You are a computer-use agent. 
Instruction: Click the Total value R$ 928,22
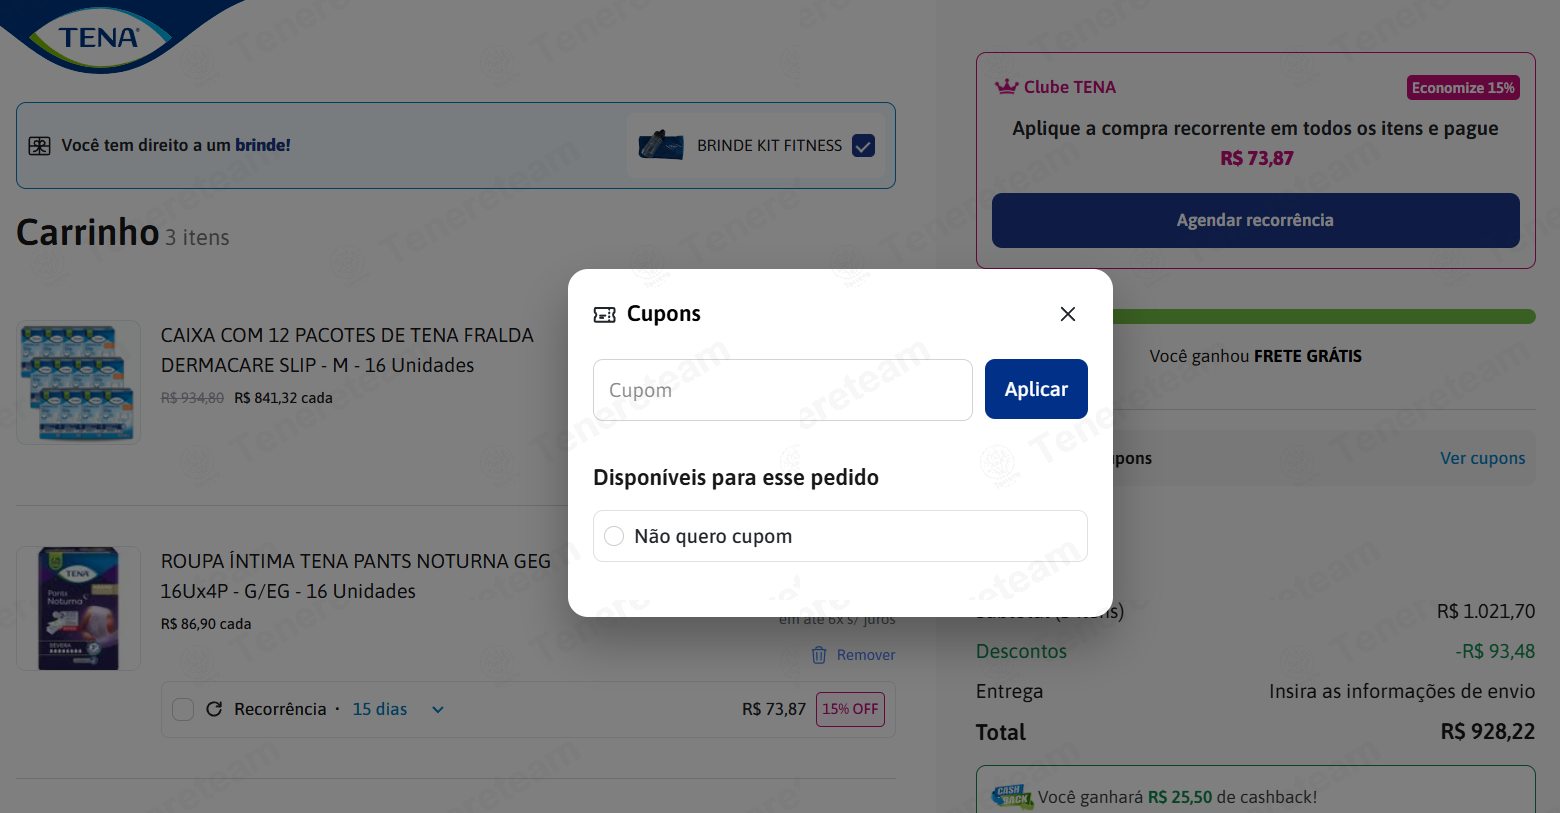(x=1487, y=732)
